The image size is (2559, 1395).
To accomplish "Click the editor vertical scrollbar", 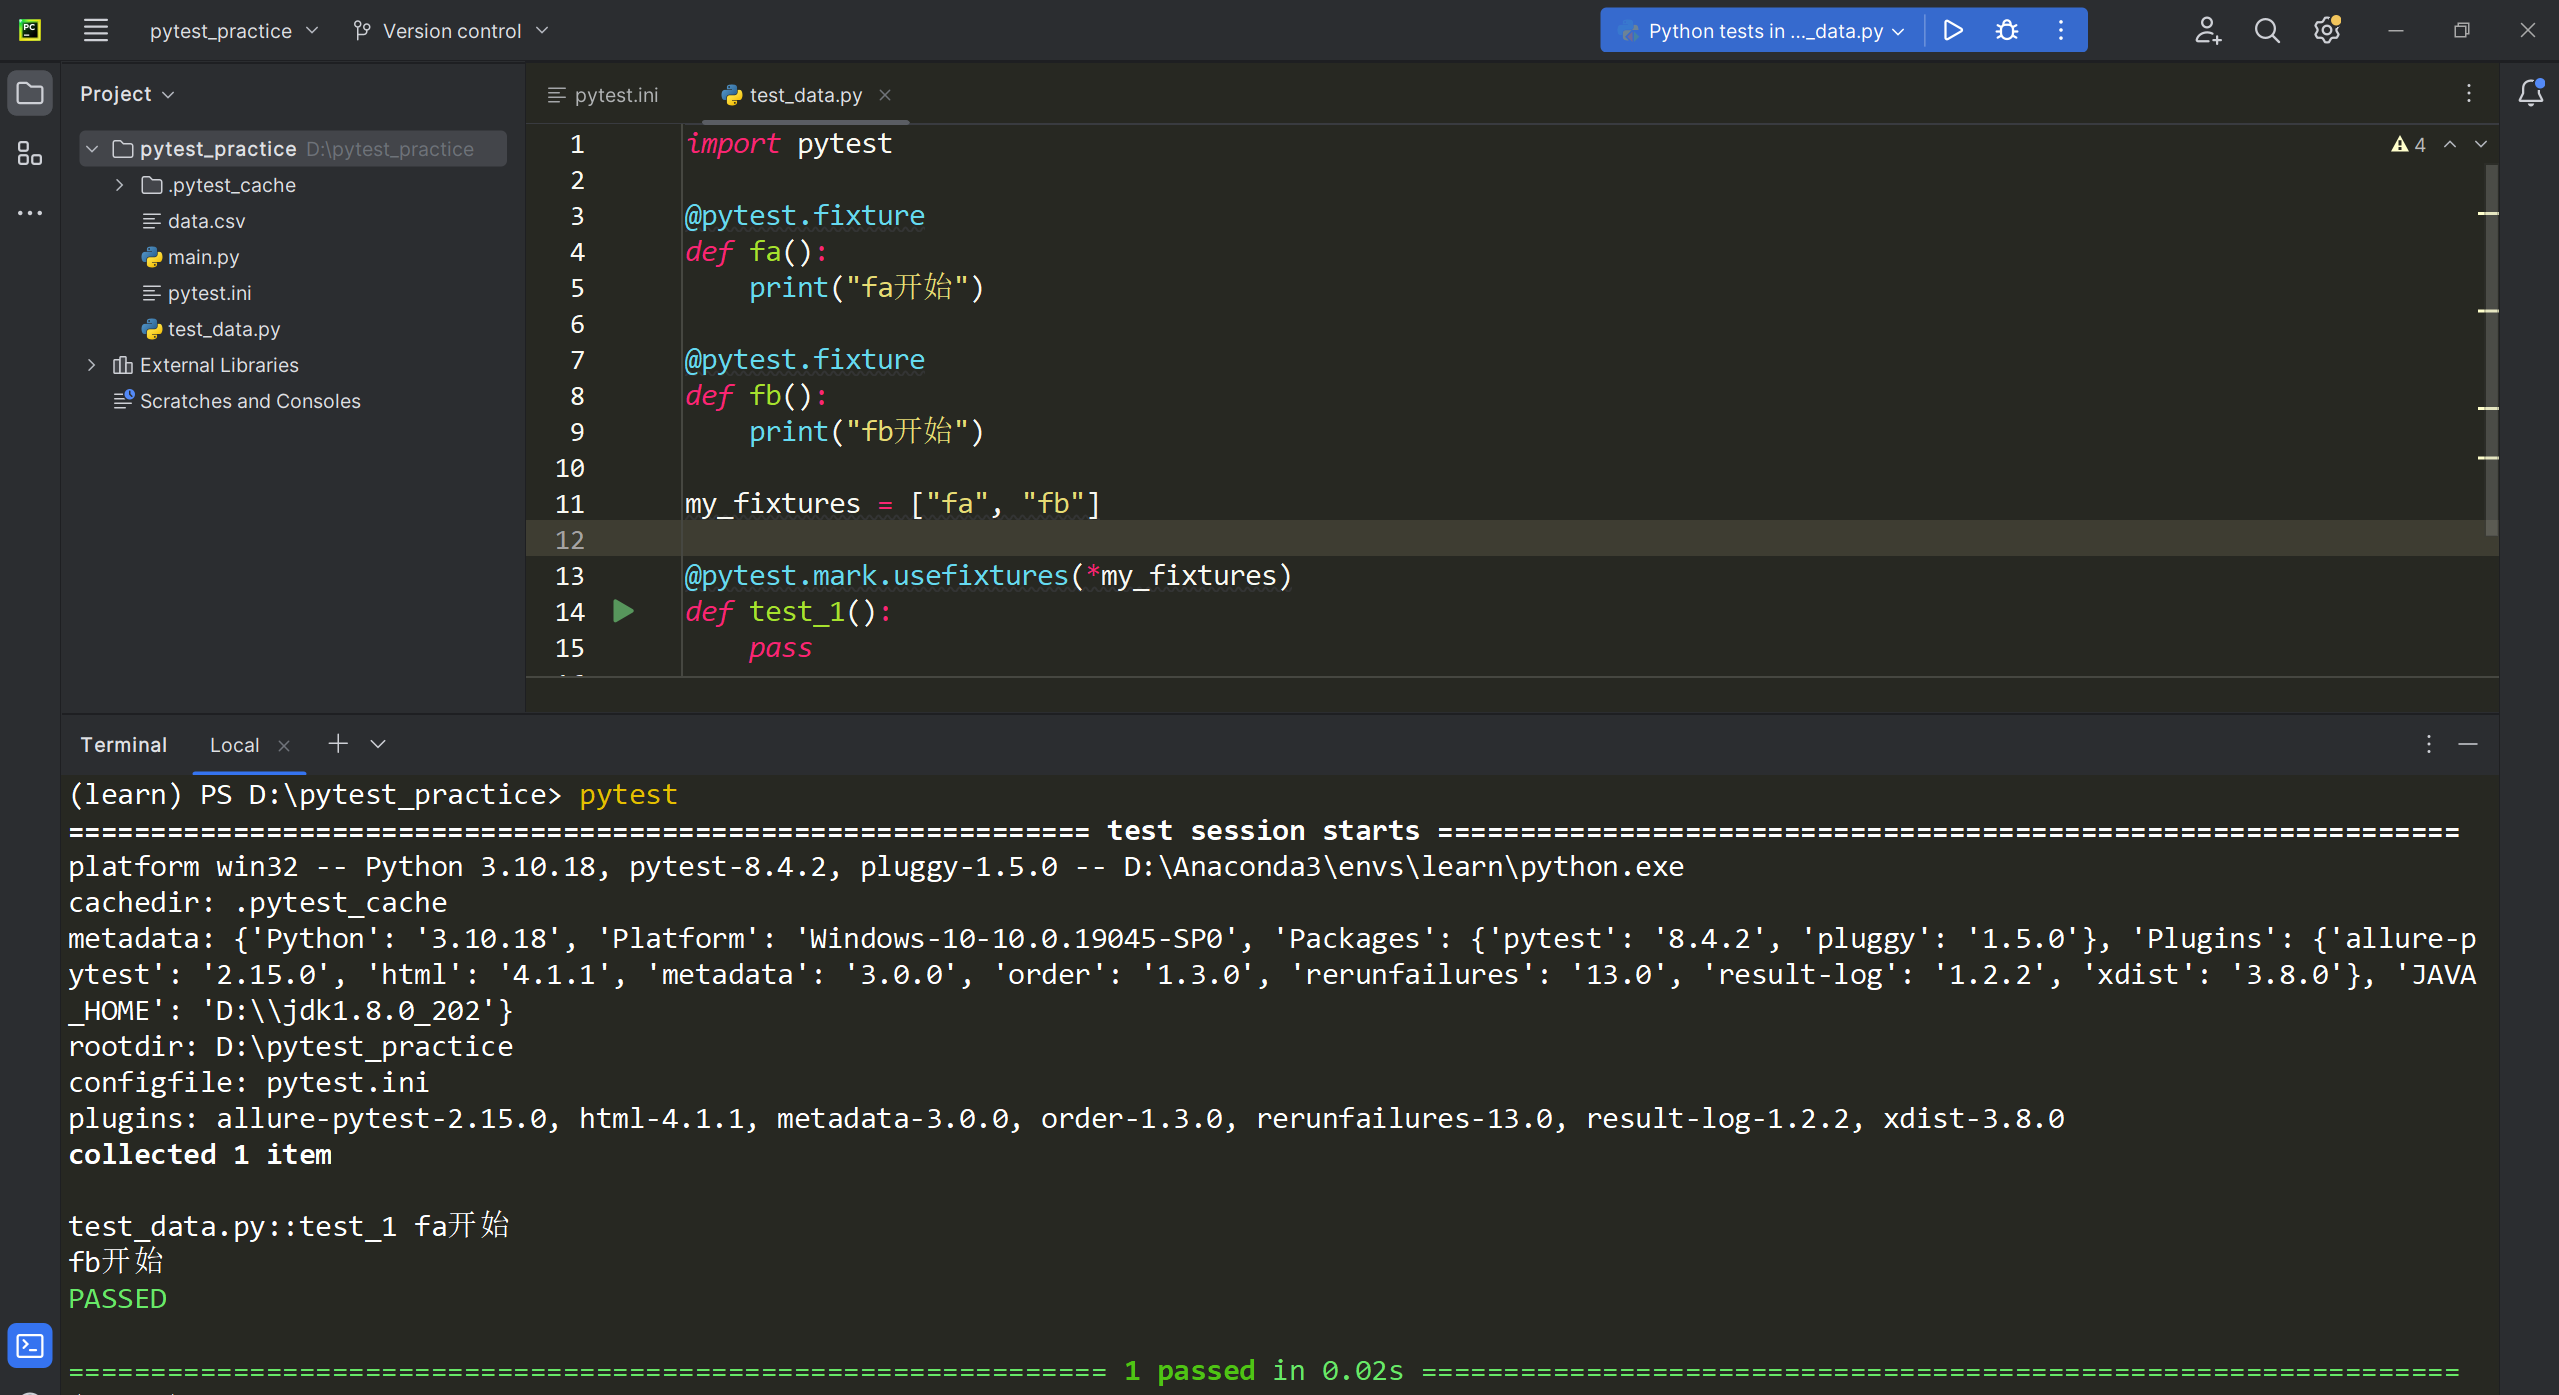I will (2490, 350).
